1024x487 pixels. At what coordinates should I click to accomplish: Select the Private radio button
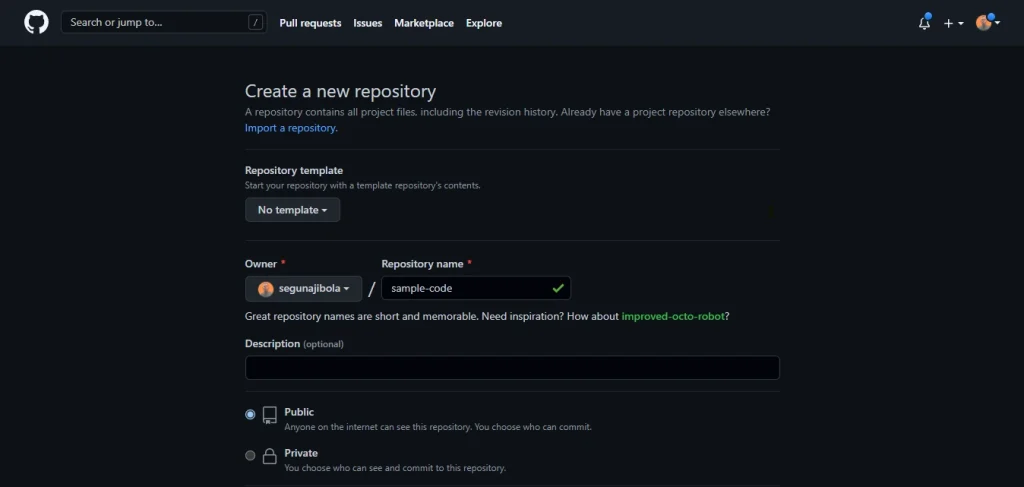click(250, 456)
